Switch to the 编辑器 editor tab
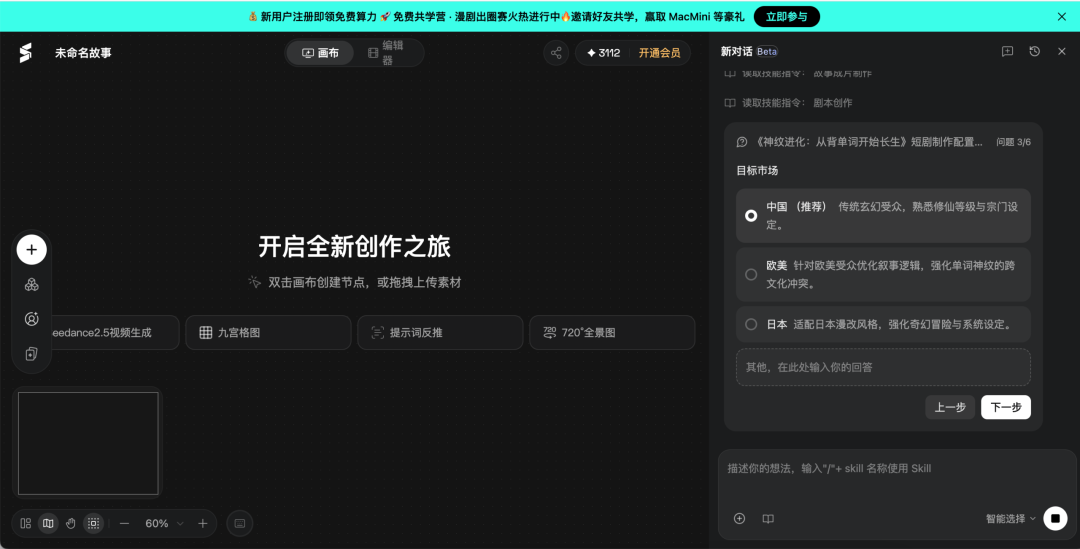Screen dimensions: 1080x549 point(387,52)
